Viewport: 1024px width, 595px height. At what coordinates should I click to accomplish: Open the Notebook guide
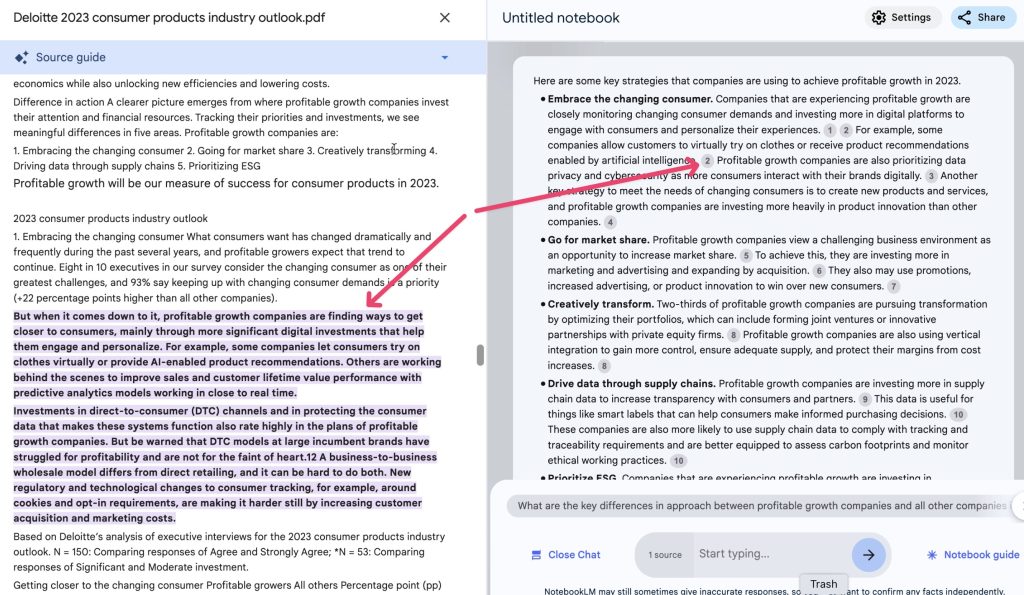click(x=972, y=555)
